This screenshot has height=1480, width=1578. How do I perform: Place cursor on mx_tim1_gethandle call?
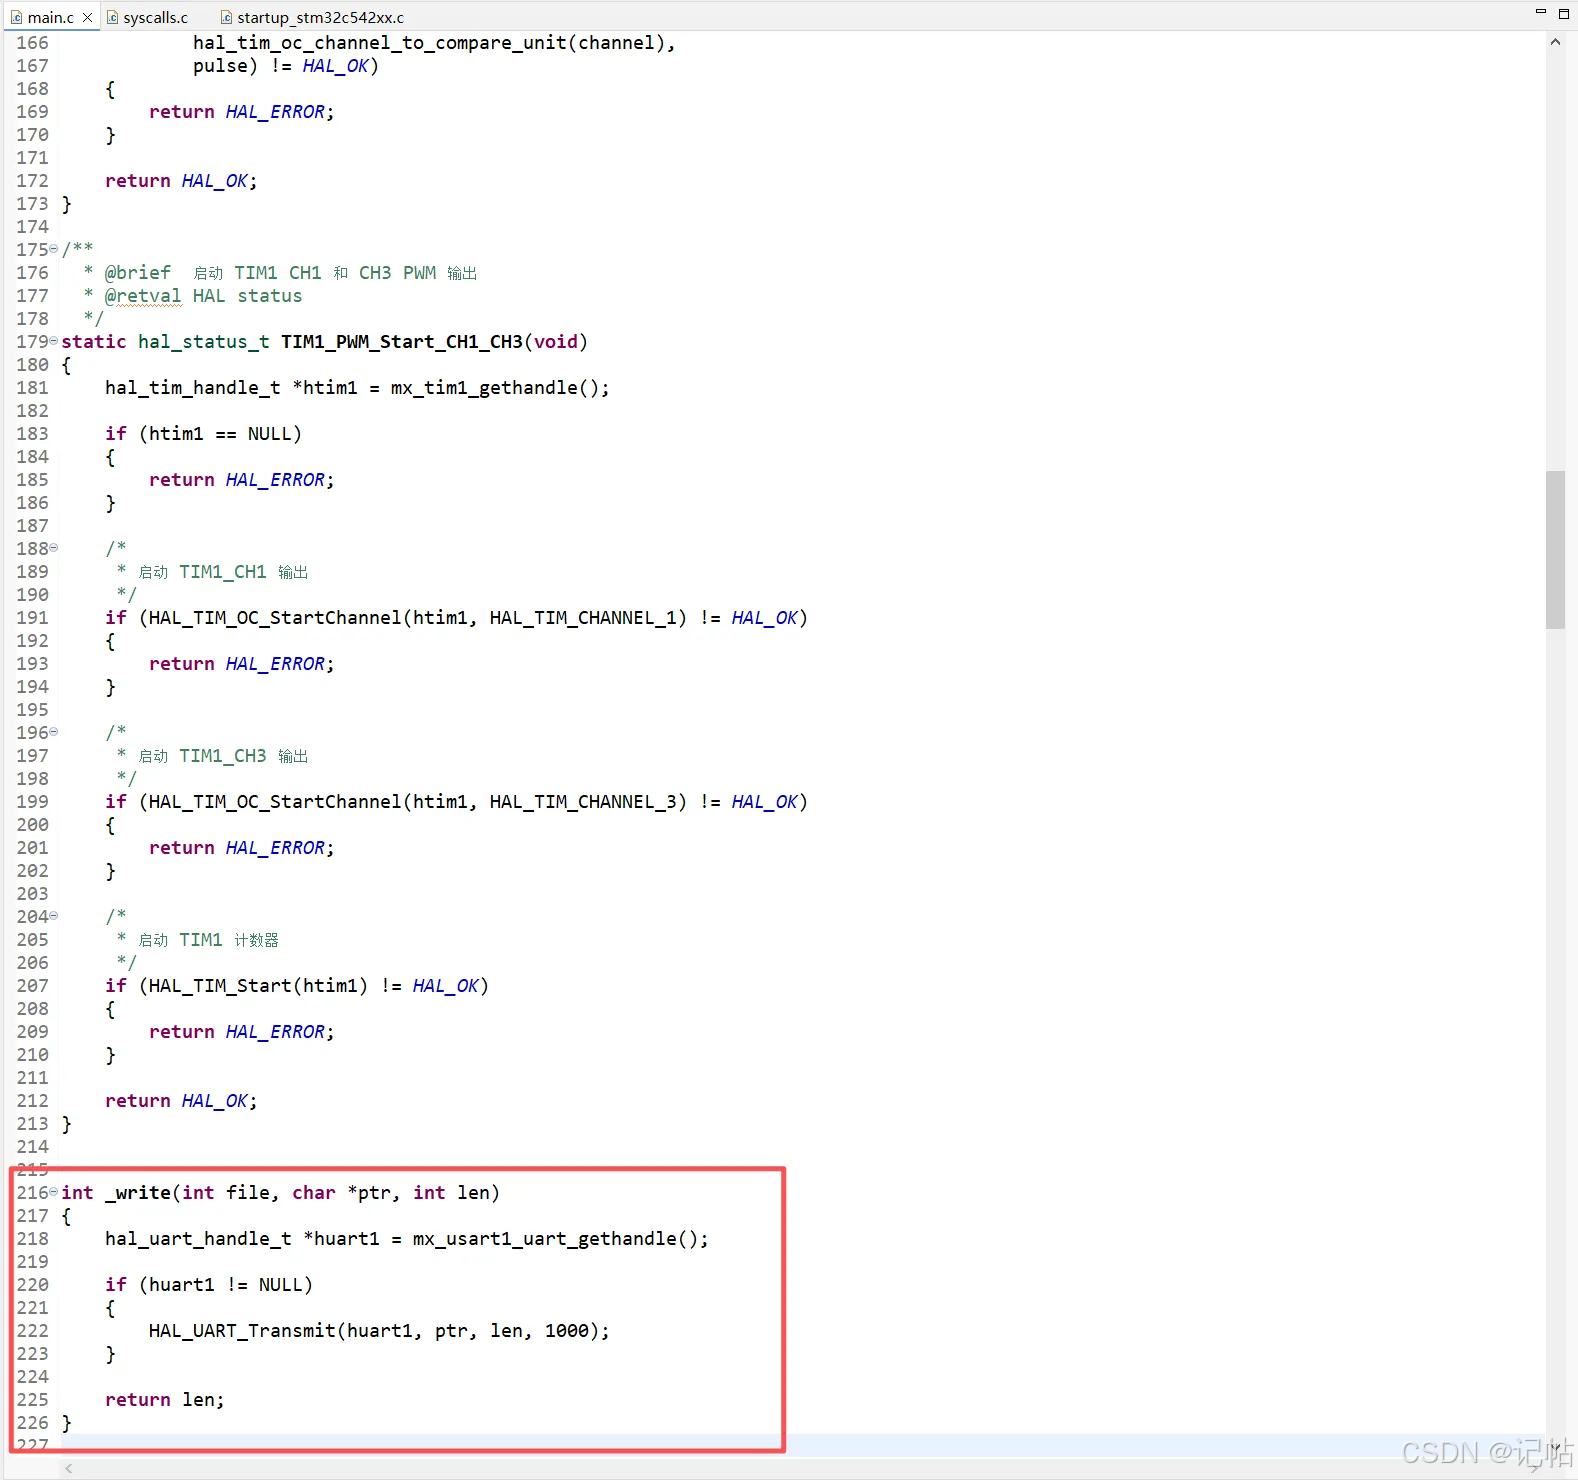(x=484, y=387)
